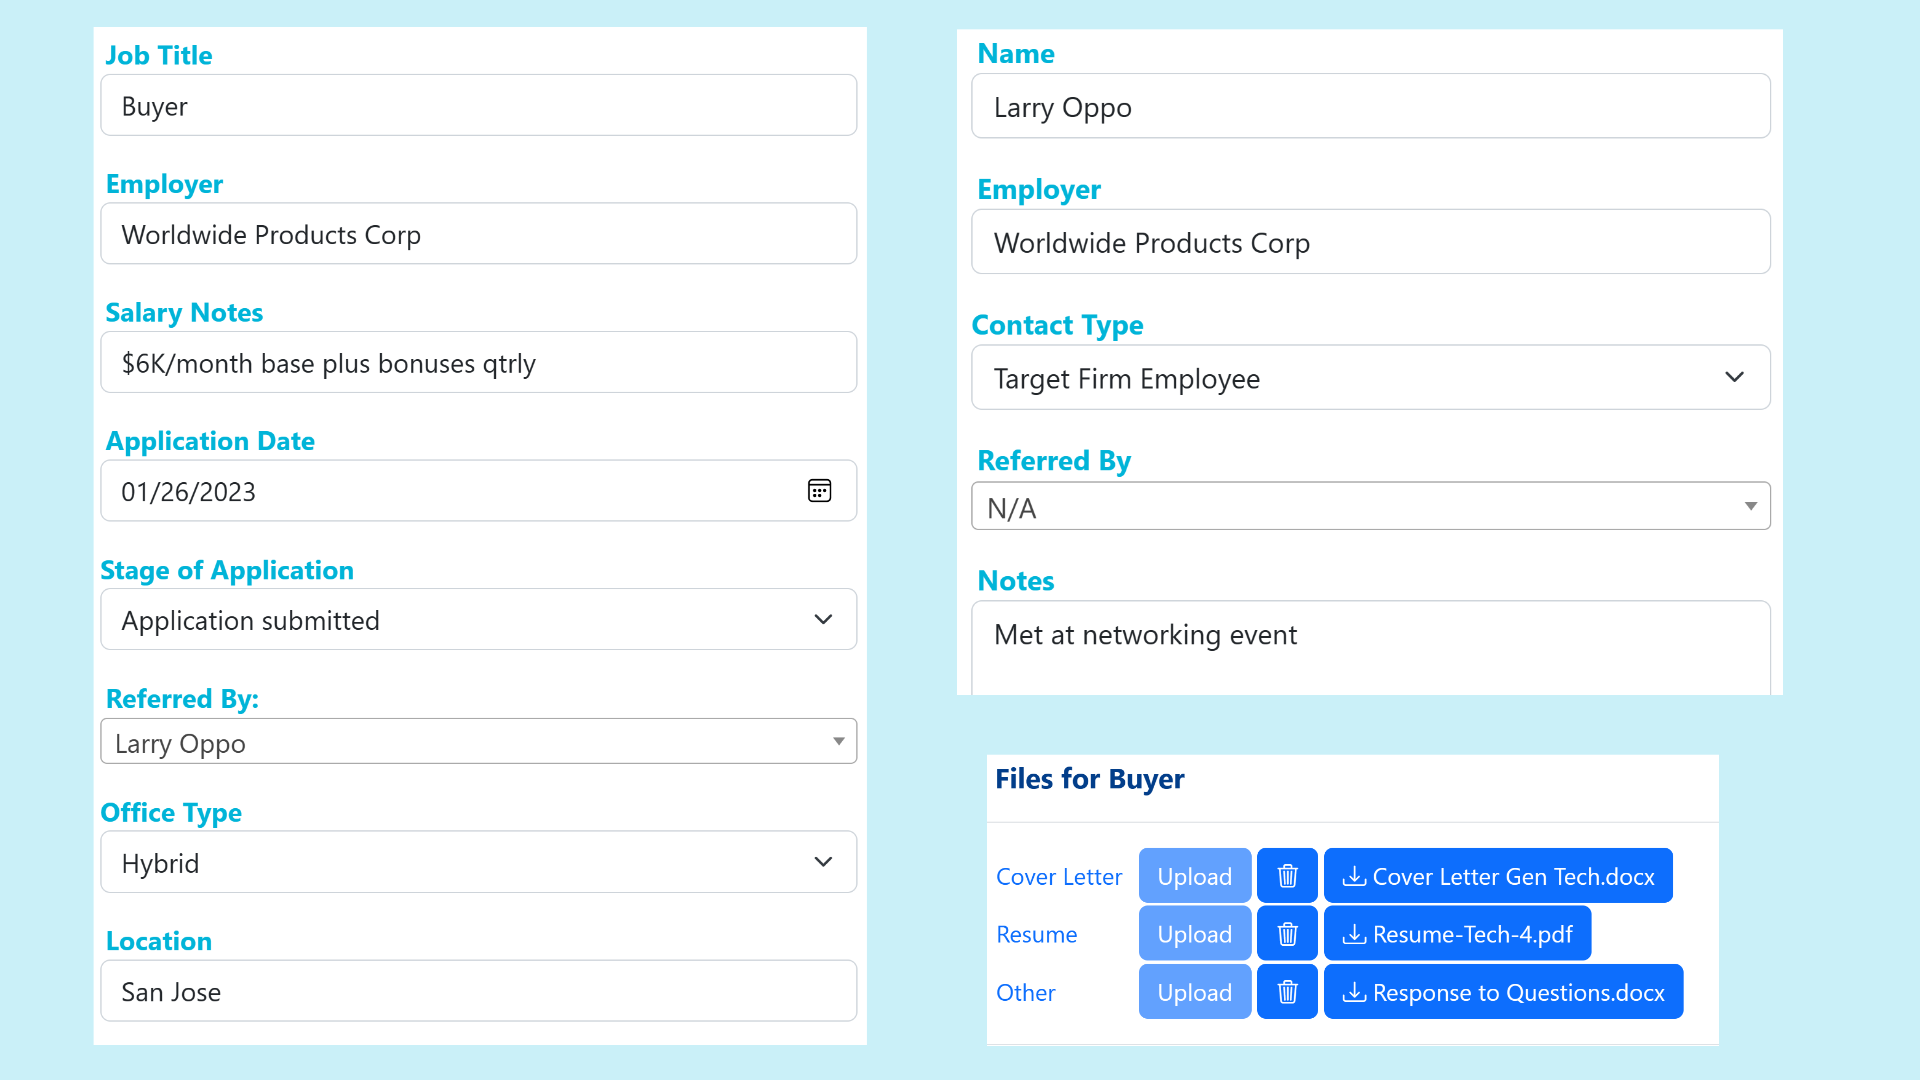Click the Location field showing San Jose

point(478,990)
